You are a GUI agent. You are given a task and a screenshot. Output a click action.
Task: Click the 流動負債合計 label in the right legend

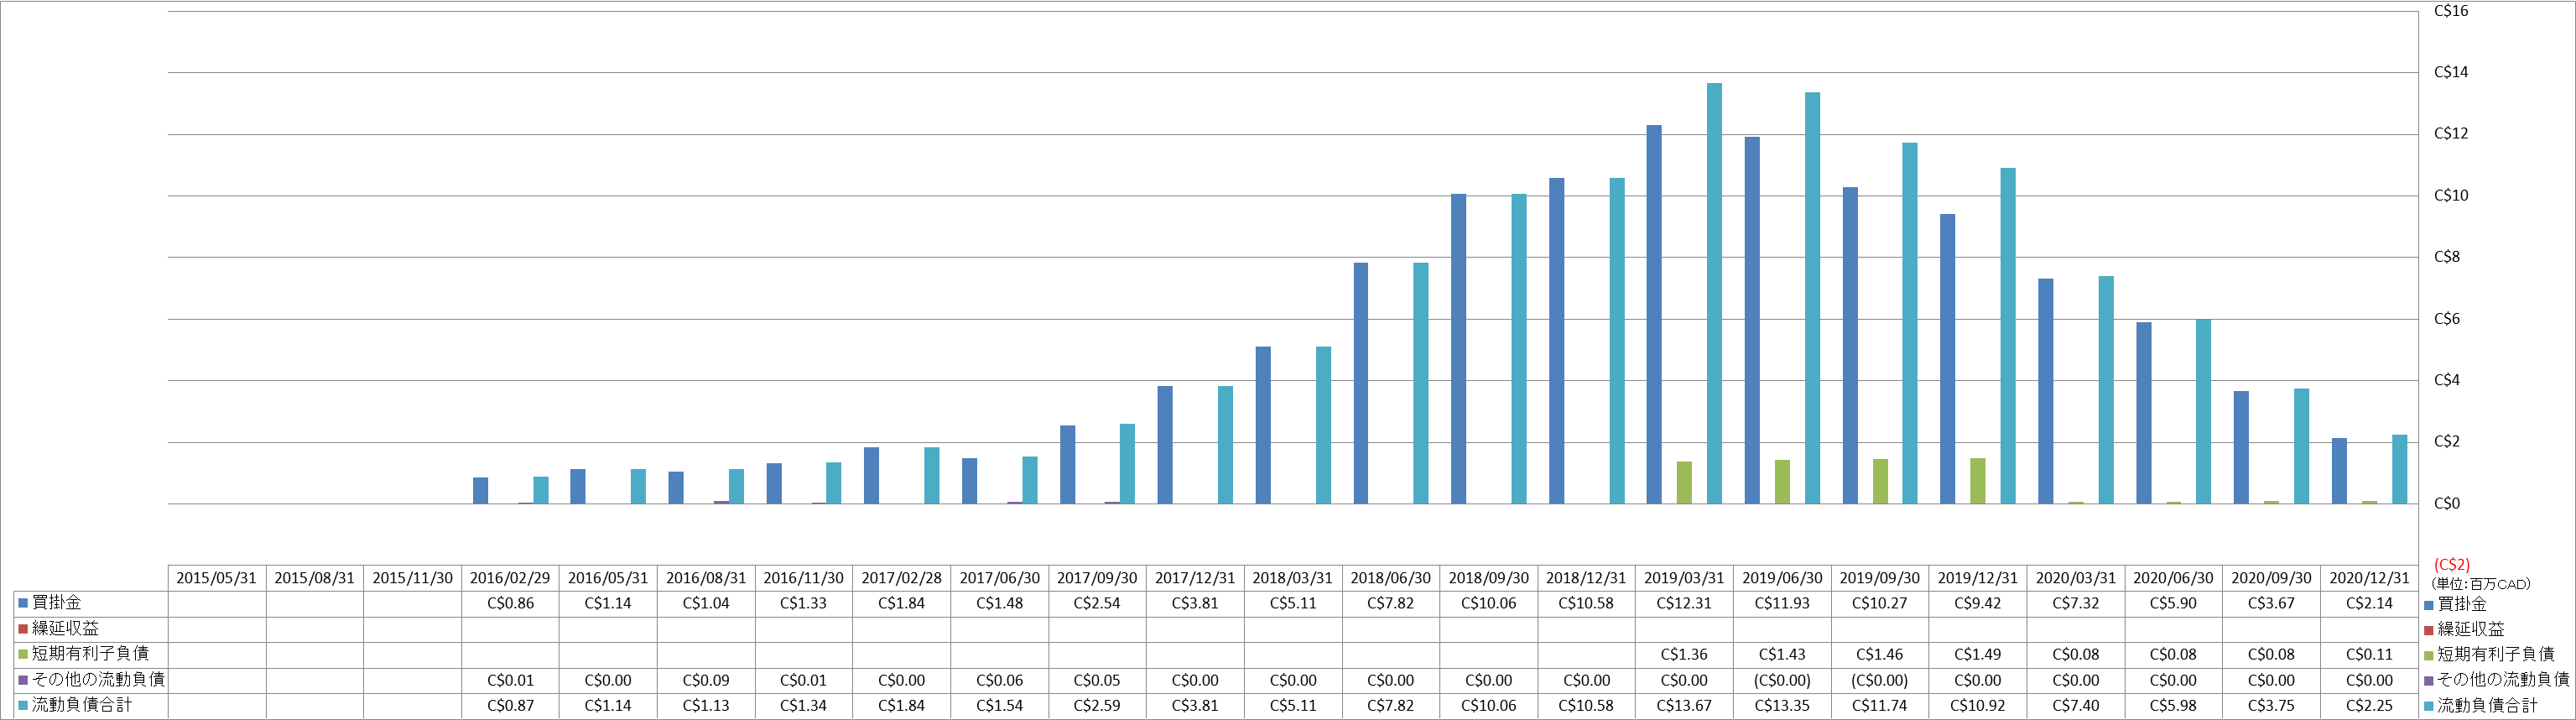pos(2487,706)
